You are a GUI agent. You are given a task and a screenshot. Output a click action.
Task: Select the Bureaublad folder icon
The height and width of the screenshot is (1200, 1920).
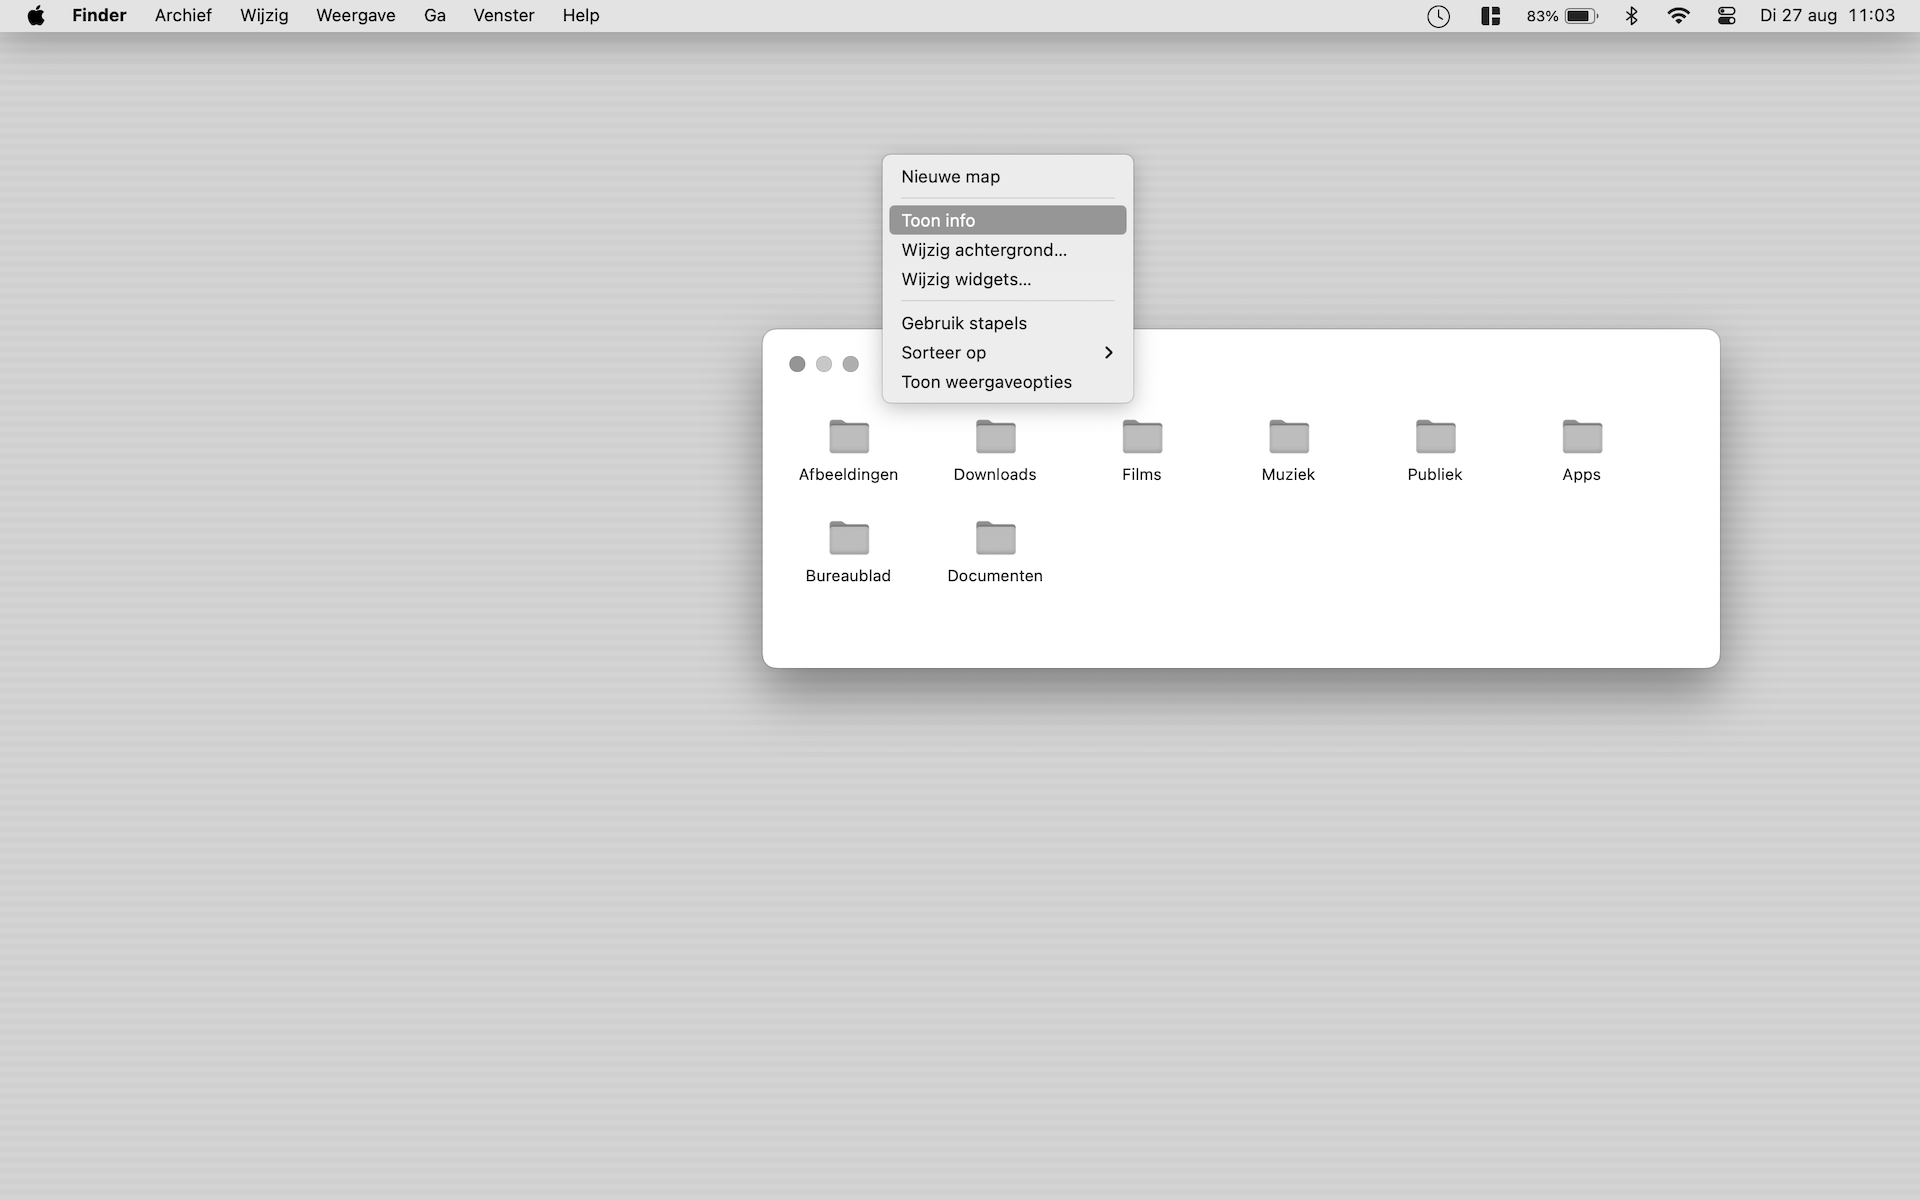pyautogui.click(x=849, y=539)
